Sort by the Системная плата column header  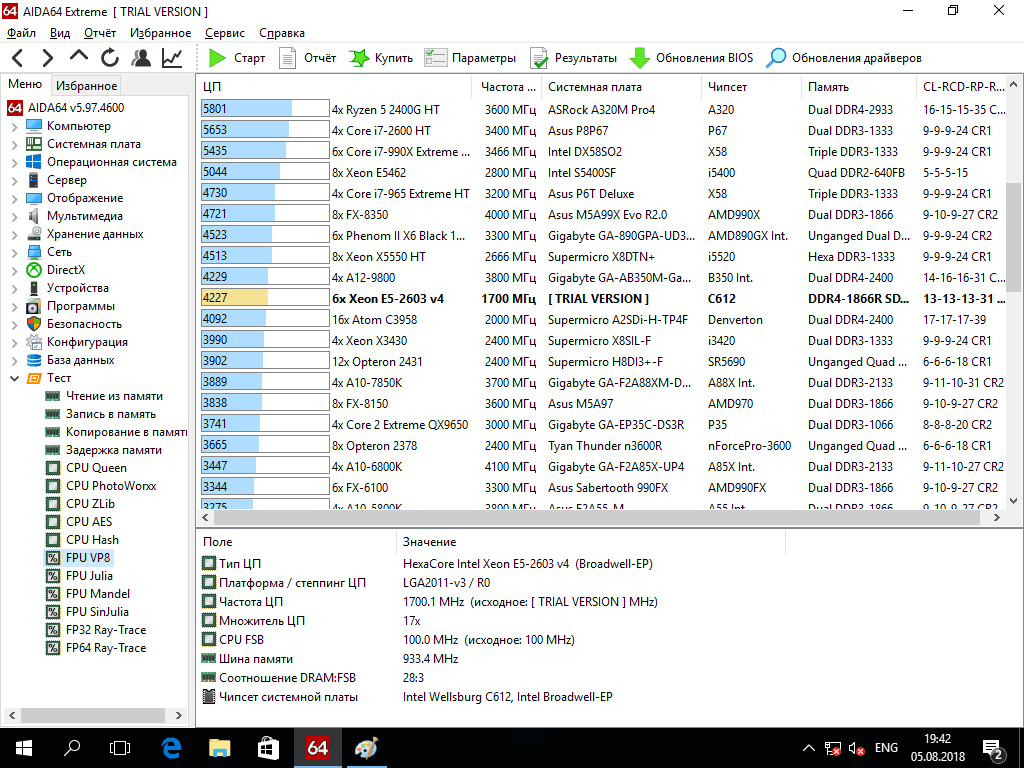coord(620,87)
